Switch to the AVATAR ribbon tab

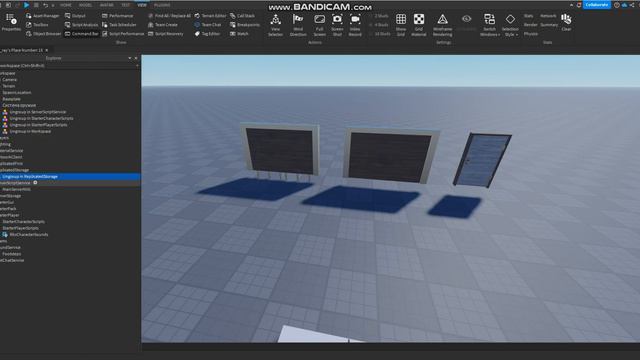coord(107,5)
